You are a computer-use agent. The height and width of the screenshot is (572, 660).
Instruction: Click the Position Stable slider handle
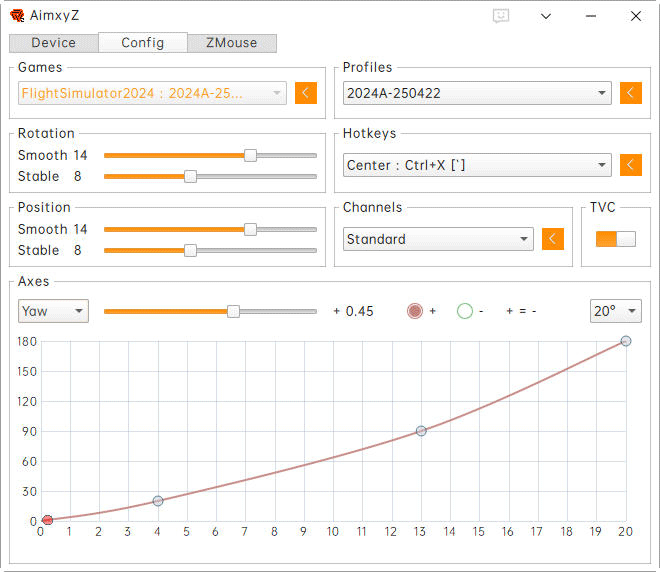coord(190,250)
